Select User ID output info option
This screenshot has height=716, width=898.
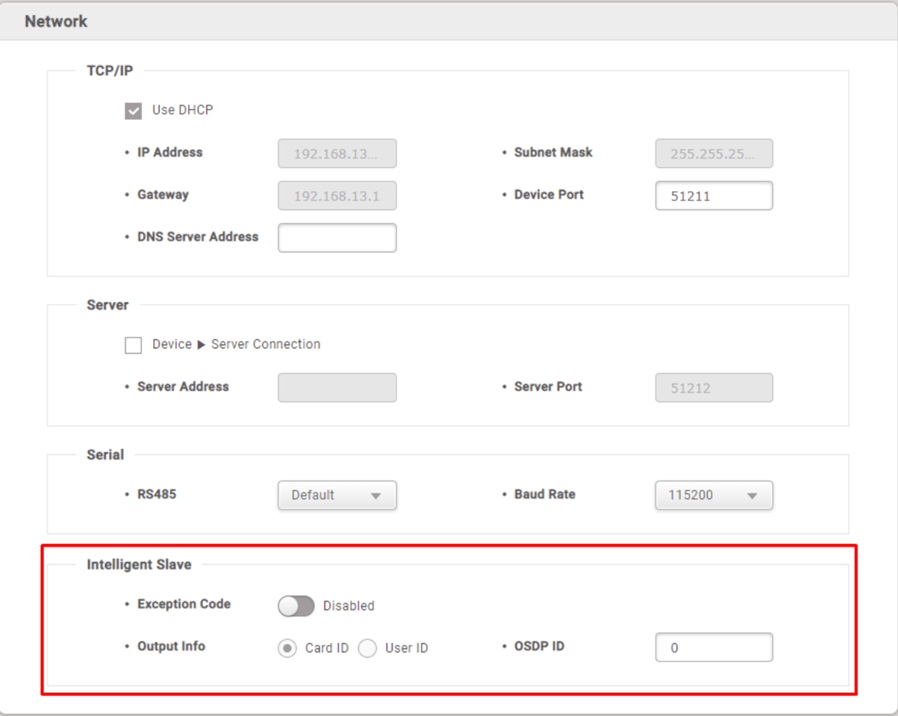point(367,648)
